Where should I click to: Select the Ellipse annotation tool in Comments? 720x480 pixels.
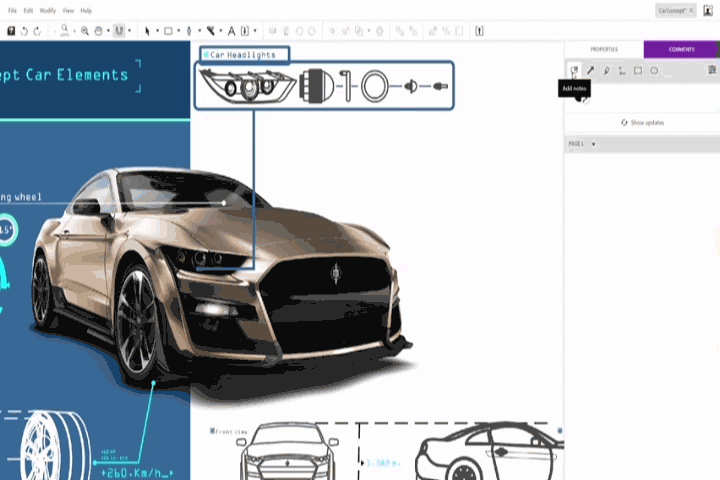[x=654, y=70]
